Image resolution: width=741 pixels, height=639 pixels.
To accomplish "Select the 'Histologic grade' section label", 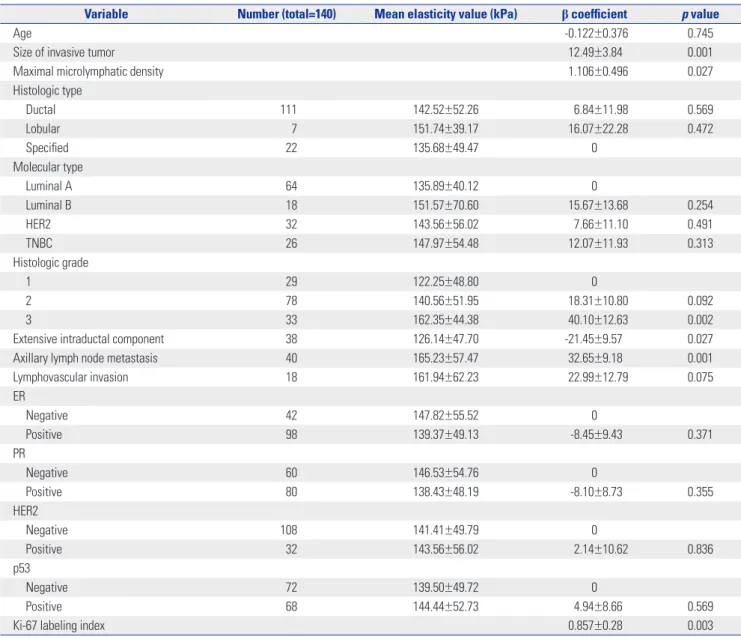I will (51, 263).
